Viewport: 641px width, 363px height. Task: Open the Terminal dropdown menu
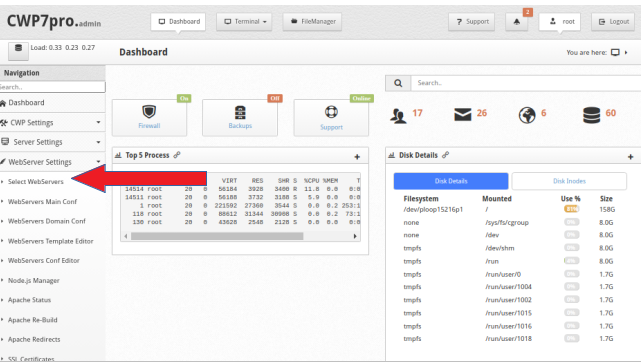tap(244, 22)
